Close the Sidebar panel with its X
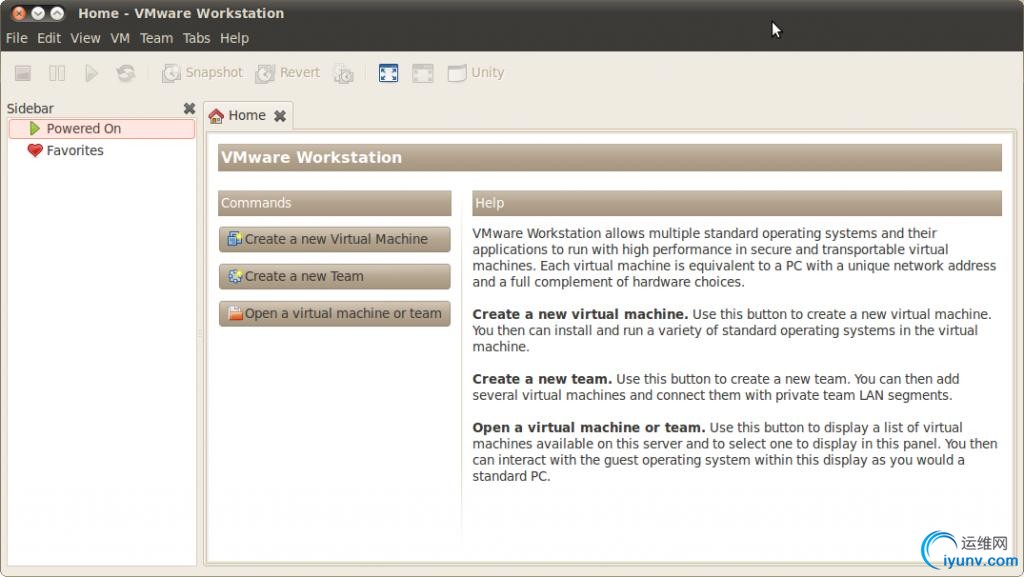Image resolution: width=1024 pixels, height=577 pixels. (189, 108)
